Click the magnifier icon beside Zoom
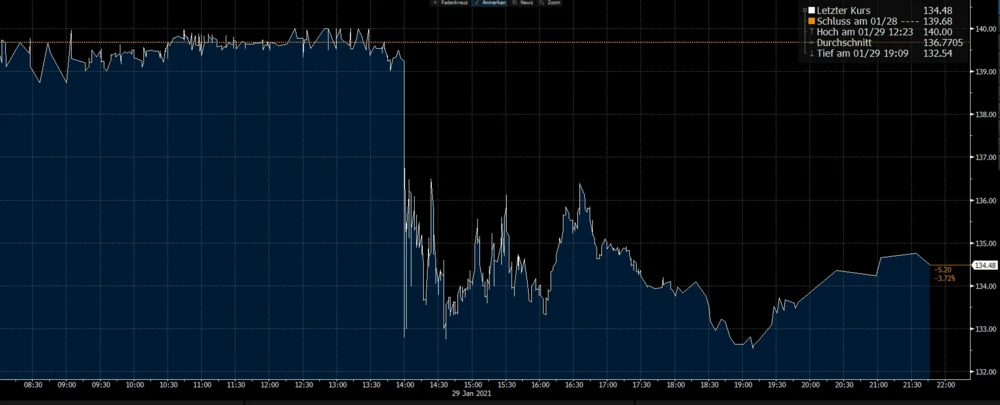1000x405 pixels. (x=541, y=3)
